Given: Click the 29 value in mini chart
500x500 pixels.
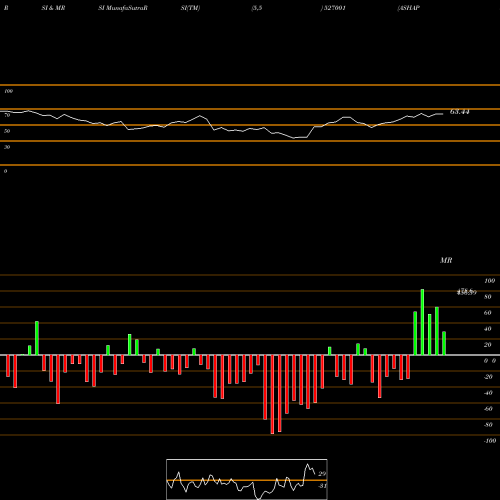Looking at the screenshot, I should pyautogui.click(x=322, y=474).
